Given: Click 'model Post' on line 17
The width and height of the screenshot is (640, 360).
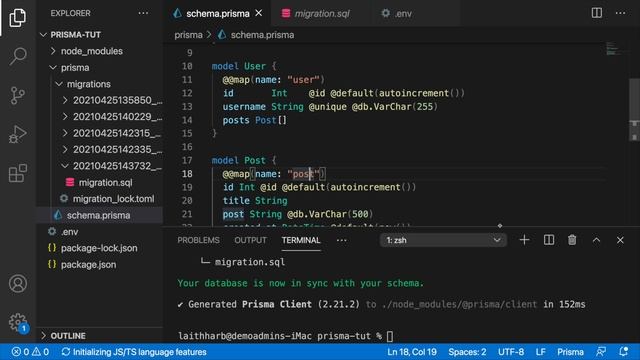Looking at the screenshot, I should coord(238,160).
